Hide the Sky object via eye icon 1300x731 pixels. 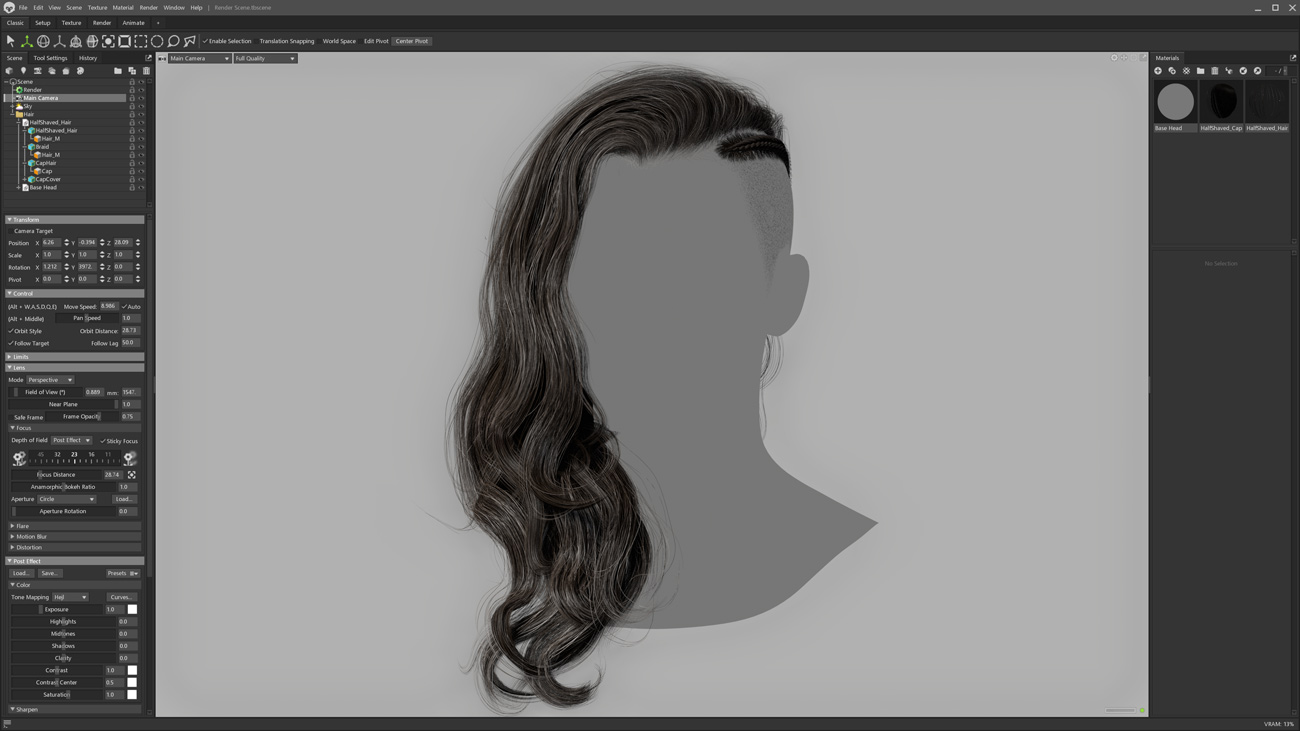(x=141, y=106)
